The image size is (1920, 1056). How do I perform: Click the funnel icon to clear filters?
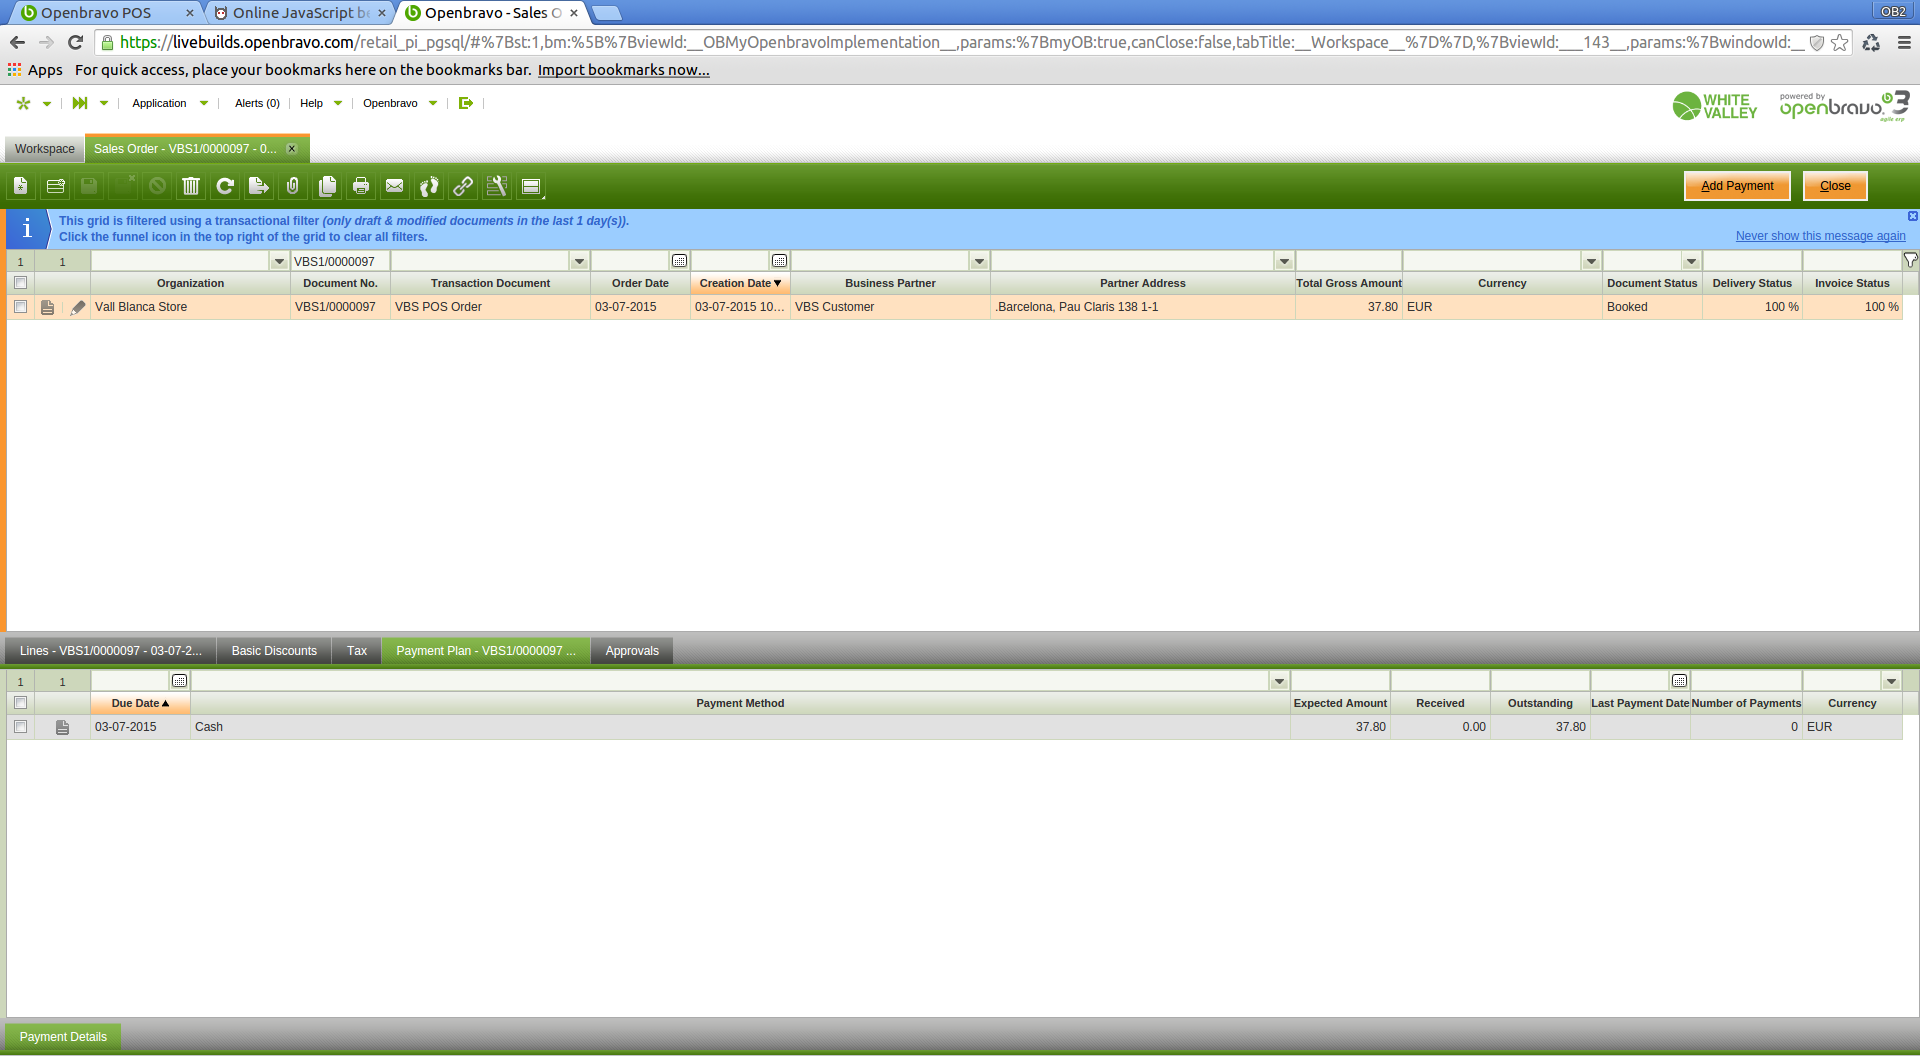point(1911,260)
